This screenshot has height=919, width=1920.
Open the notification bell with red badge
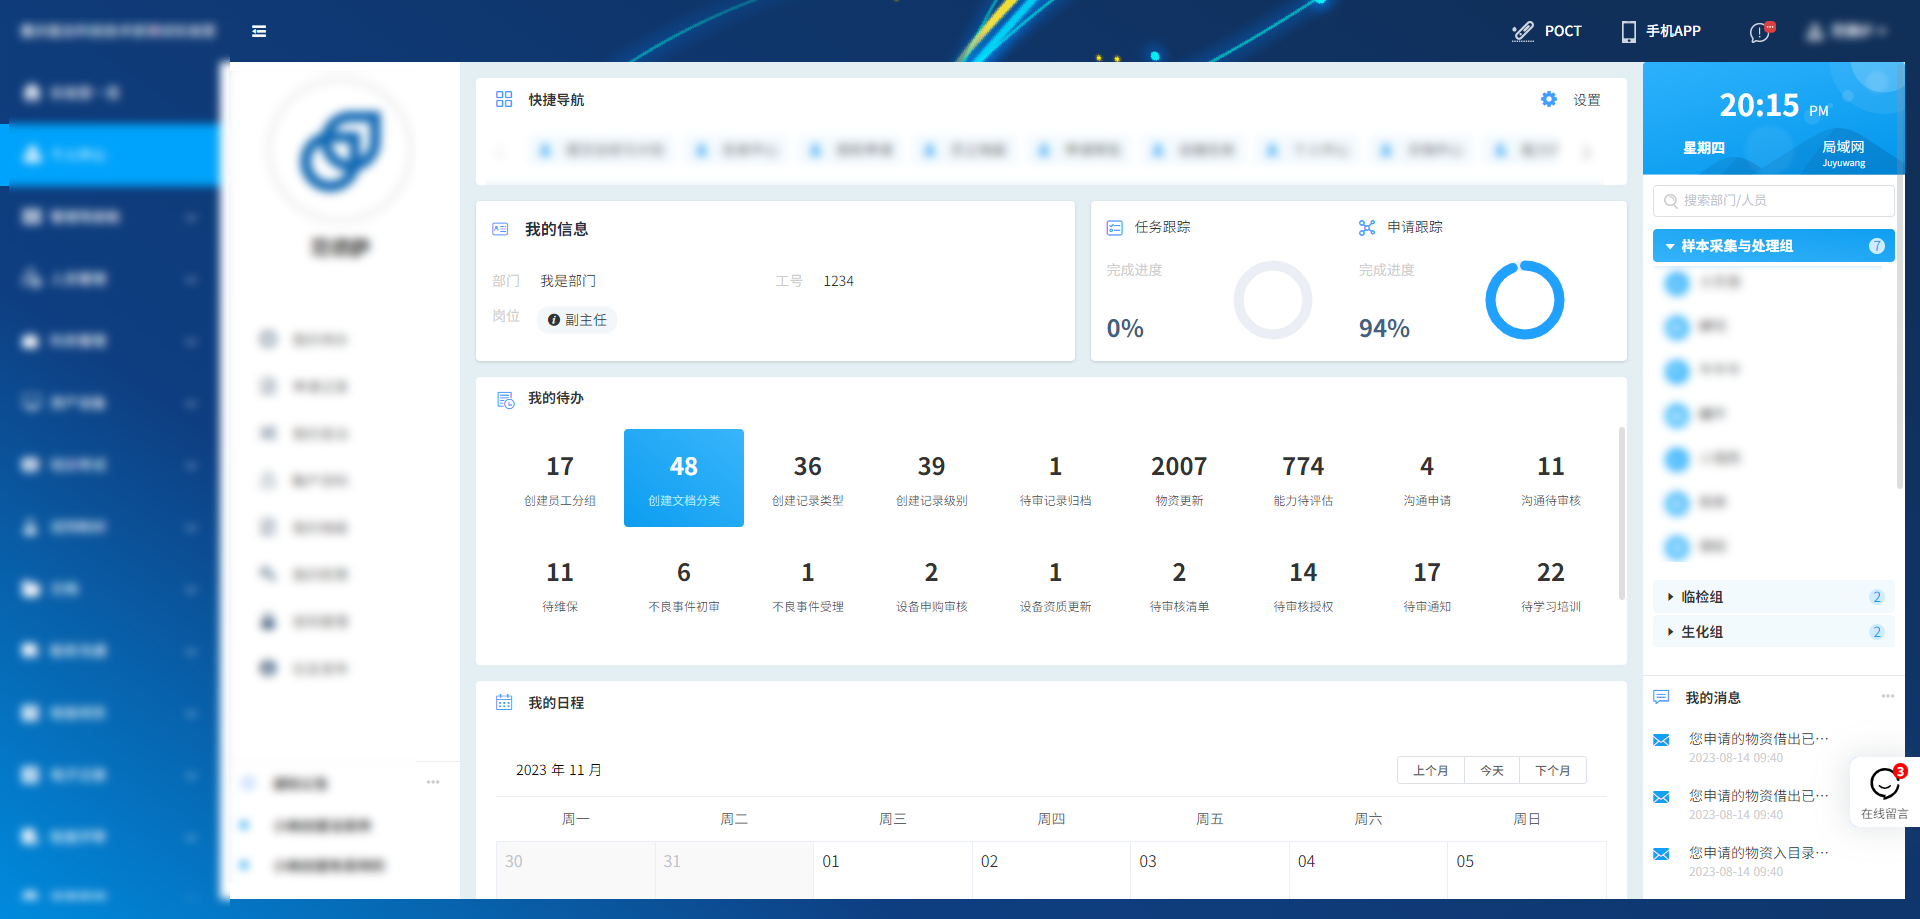click(x=1760, y=31)
